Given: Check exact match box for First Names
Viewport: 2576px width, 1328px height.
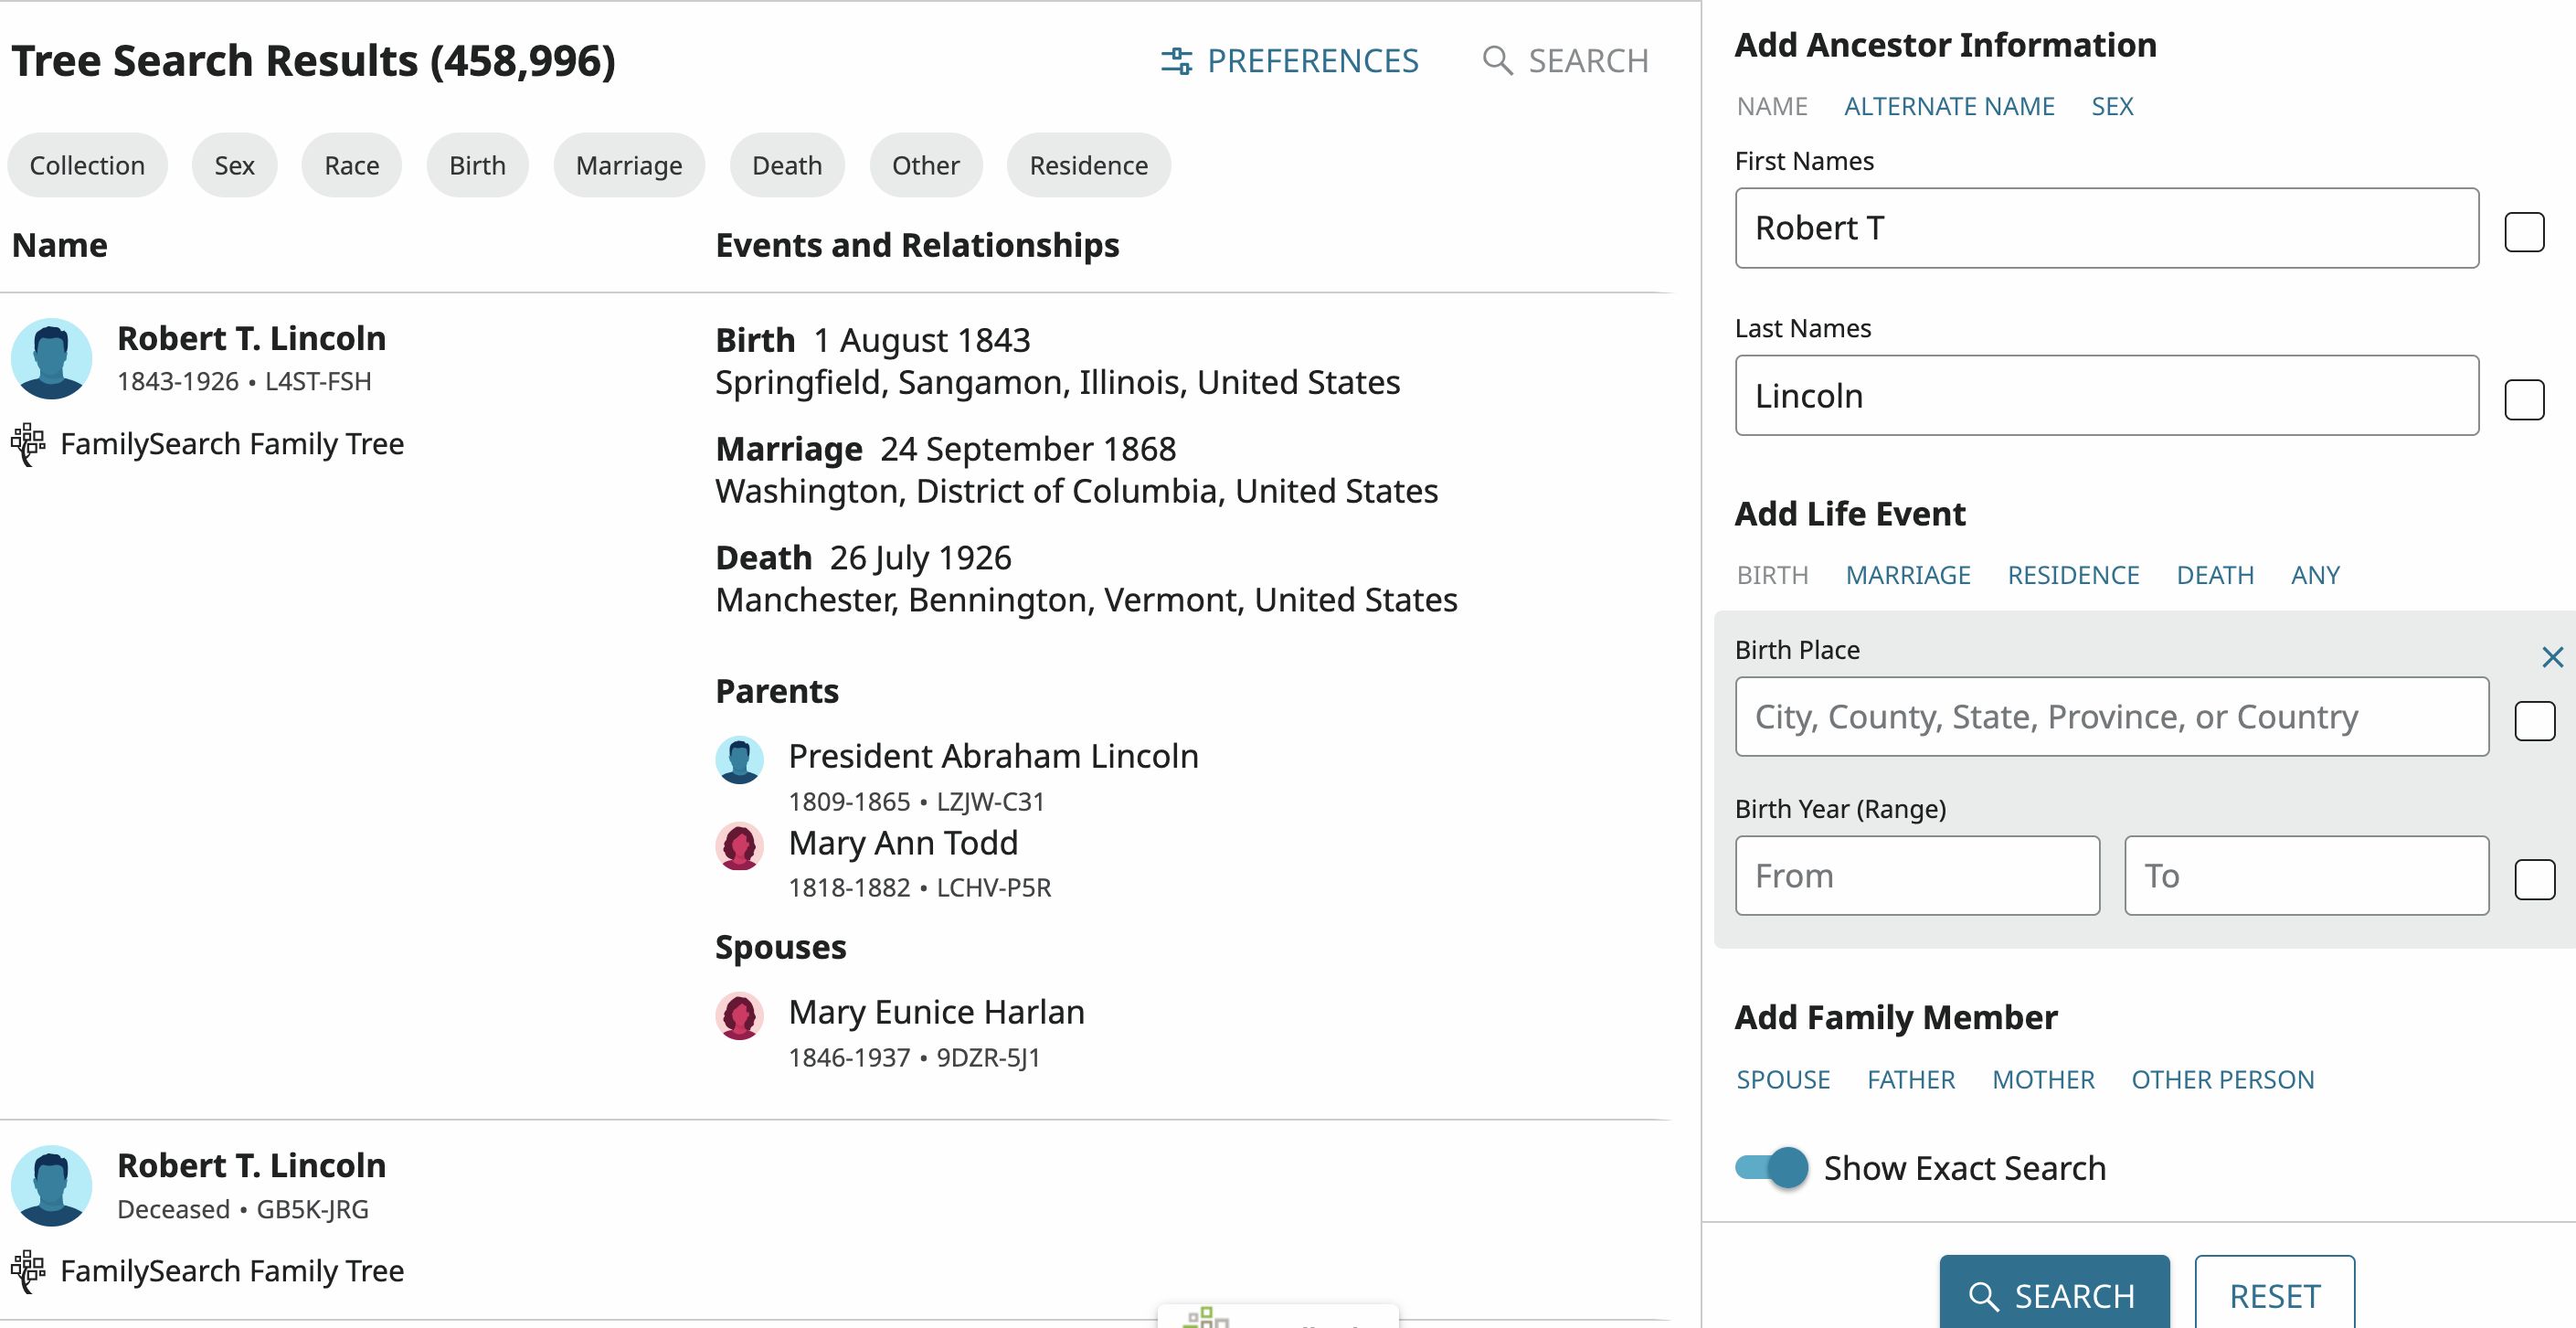Looking at the screenshot, I should pyautogui.click(x=2524, y=232).
